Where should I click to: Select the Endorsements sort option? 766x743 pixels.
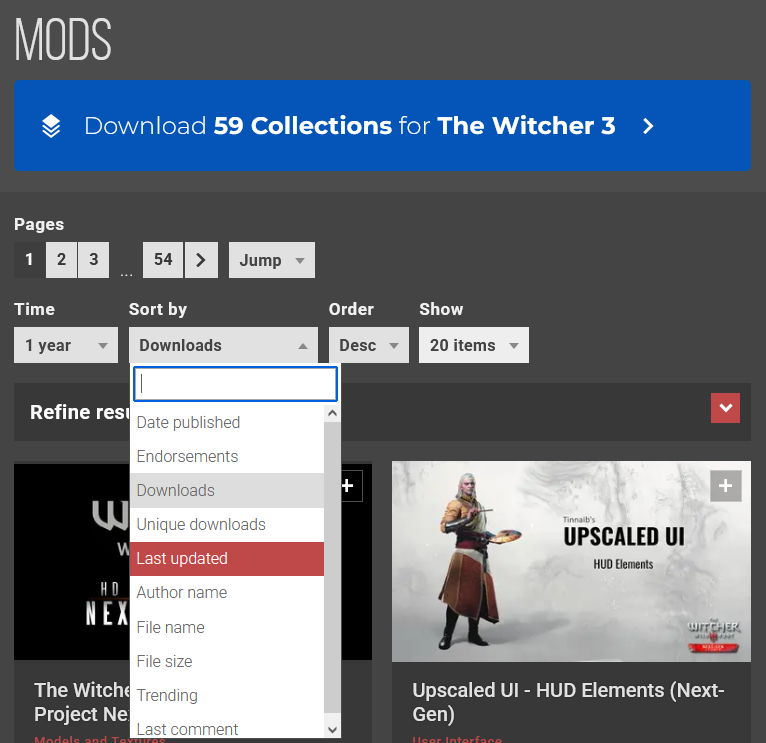pyautogui.click(x=227, y=456)
